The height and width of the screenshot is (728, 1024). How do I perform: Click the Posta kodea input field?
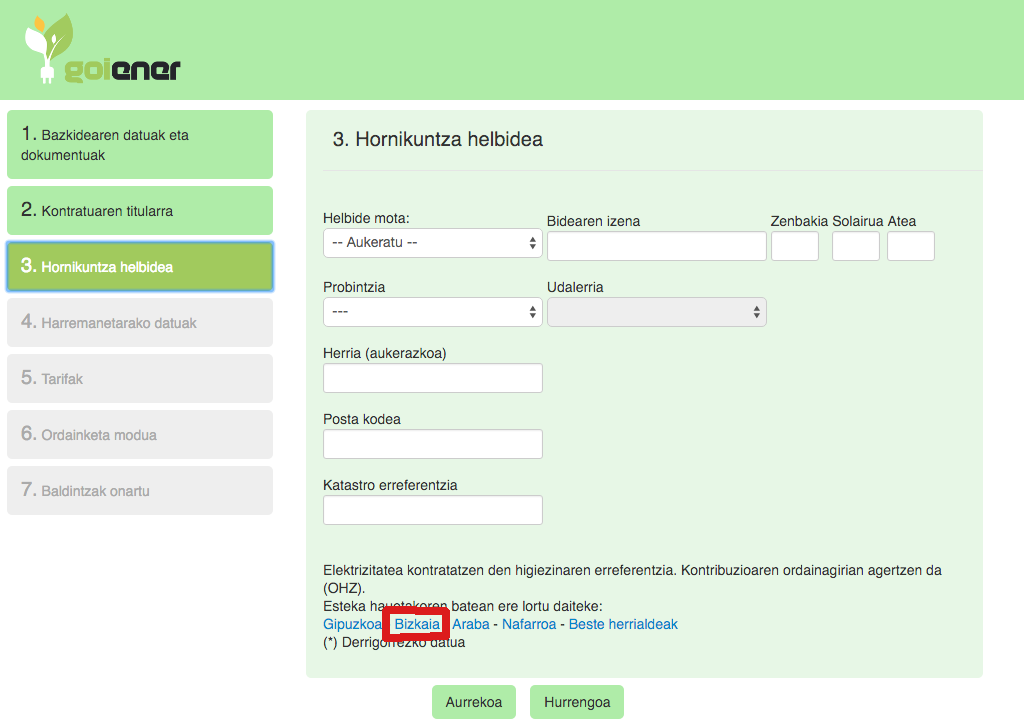point(432,444)
